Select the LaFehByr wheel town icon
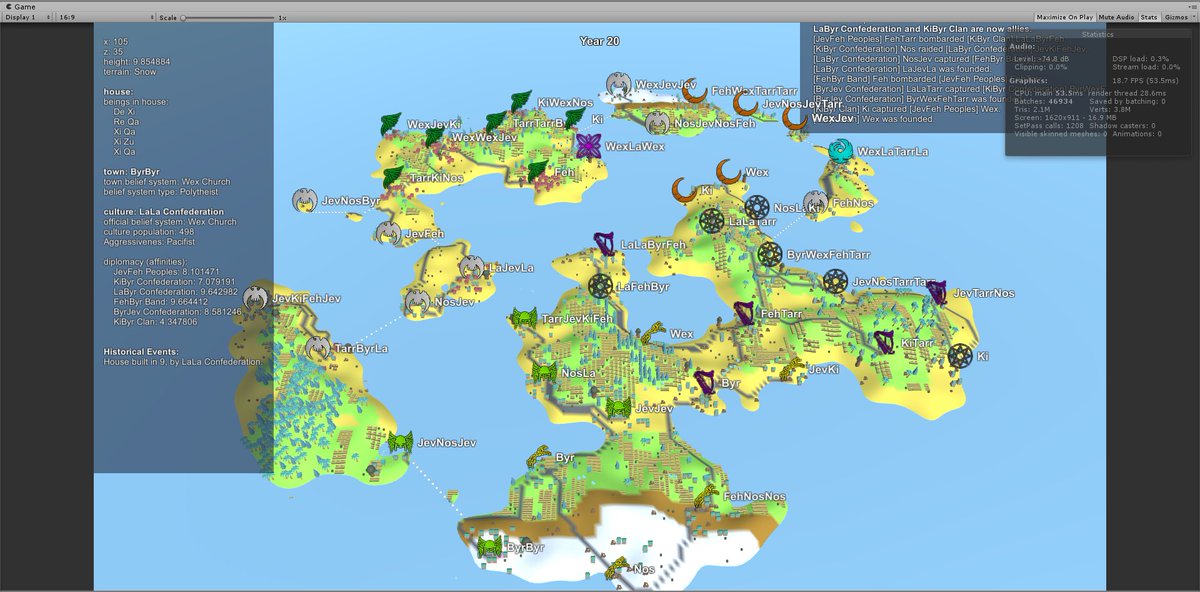Screen dimensions: 1200x592 point(600,286)
